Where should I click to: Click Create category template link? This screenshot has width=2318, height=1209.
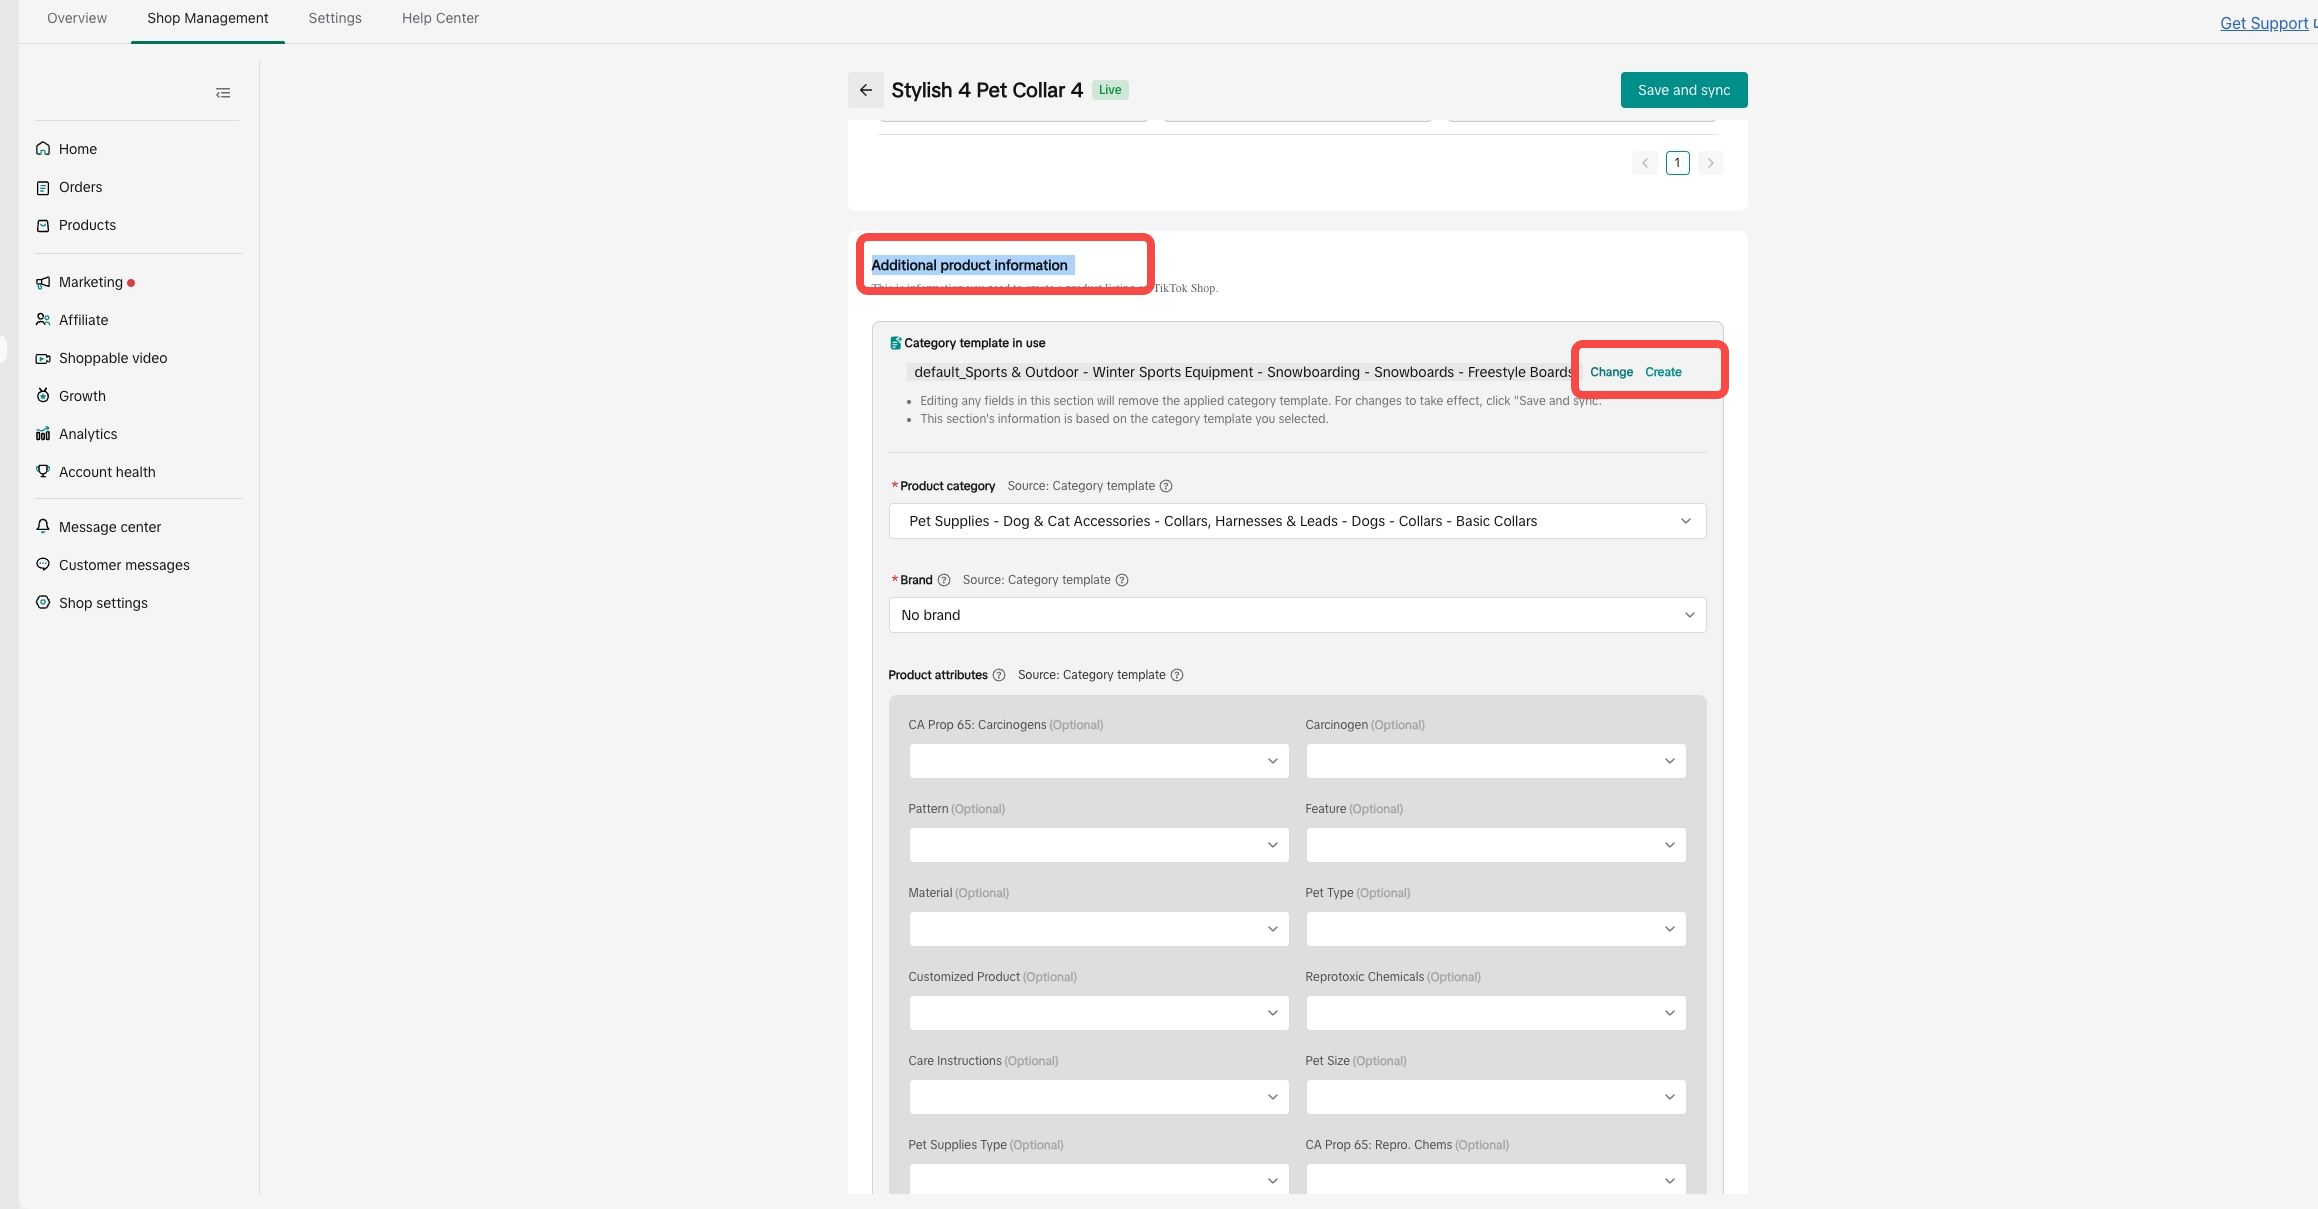1663,372
